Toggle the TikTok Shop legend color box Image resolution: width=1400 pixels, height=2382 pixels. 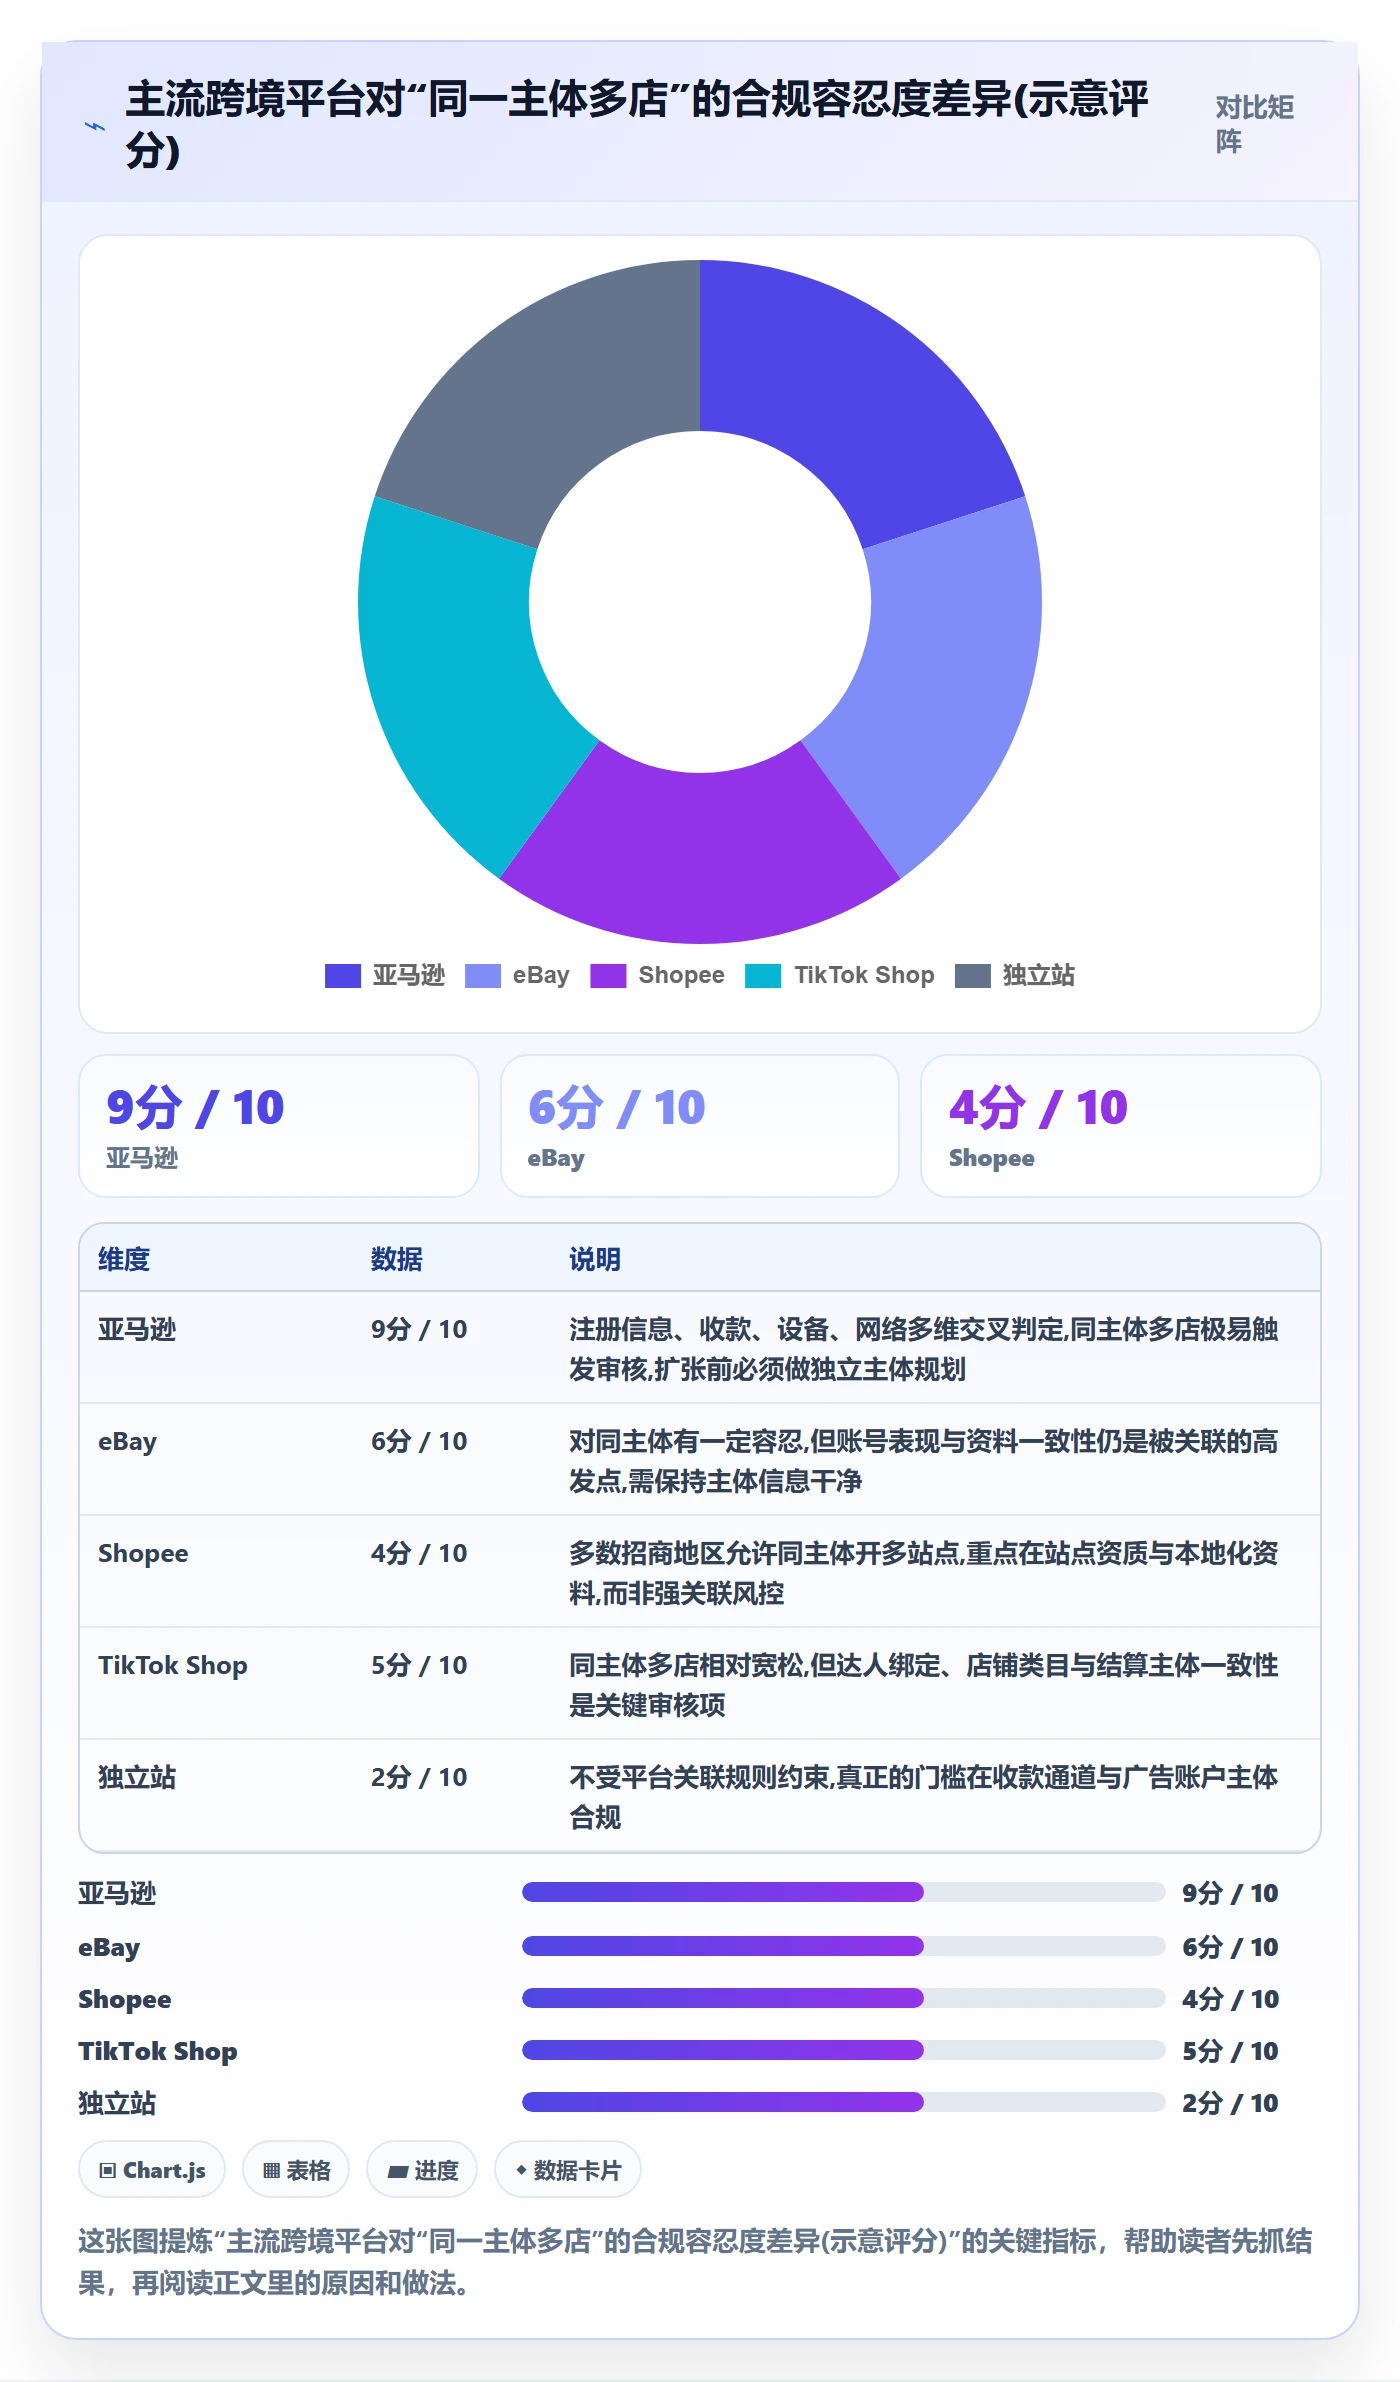click(x=763, y=975)
